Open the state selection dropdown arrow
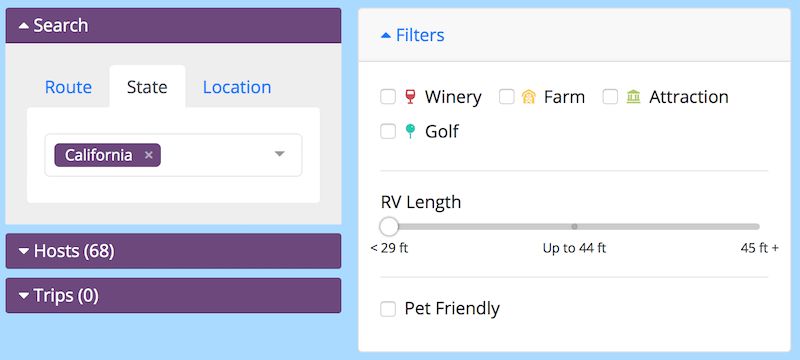The width and height of the screenshot is (800, 360). (279, 154)
